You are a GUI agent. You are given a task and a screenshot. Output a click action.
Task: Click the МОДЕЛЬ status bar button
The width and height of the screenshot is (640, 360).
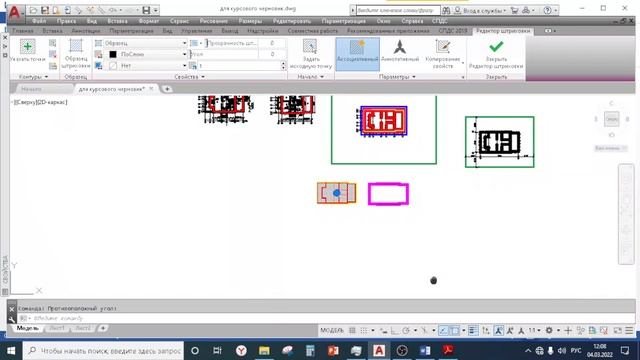(332, 330)
